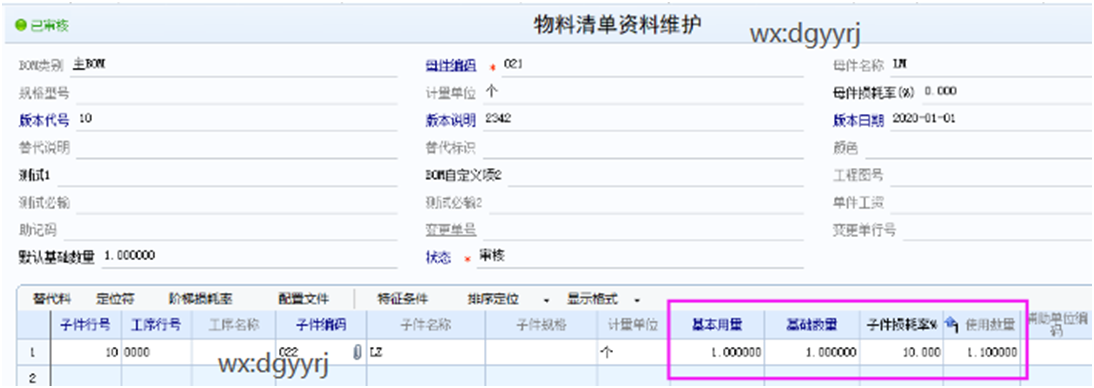Image resolution: width=1094 pixels, height=388 pixels.
Task: Select the 基本用量 column header
Action: point(717,324)
